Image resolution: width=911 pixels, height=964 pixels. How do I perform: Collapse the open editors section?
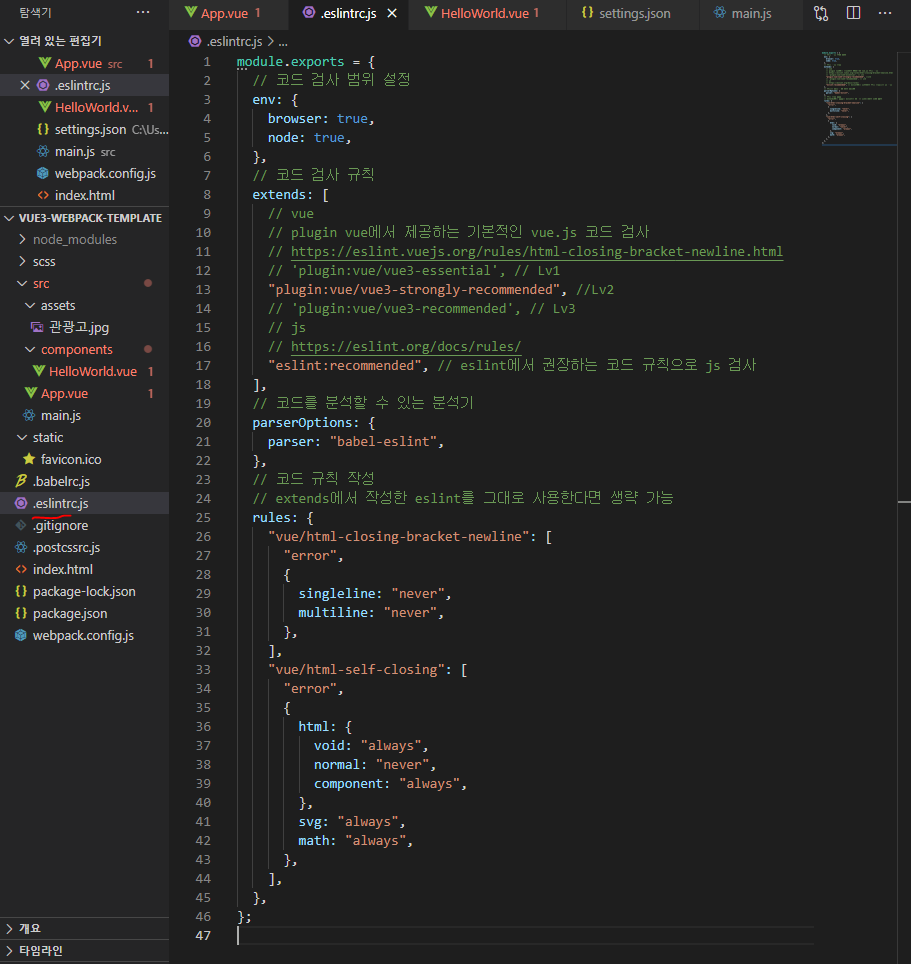pos(9,41)
